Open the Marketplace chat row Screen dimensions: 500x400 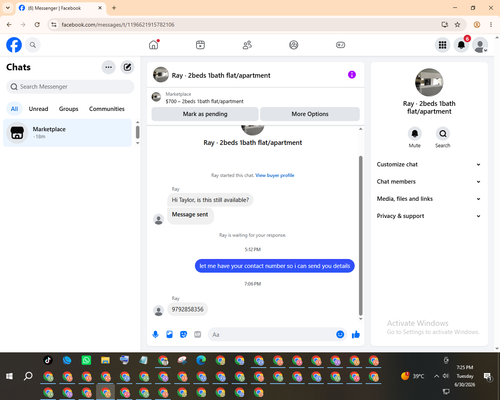(x=67, y=133)
